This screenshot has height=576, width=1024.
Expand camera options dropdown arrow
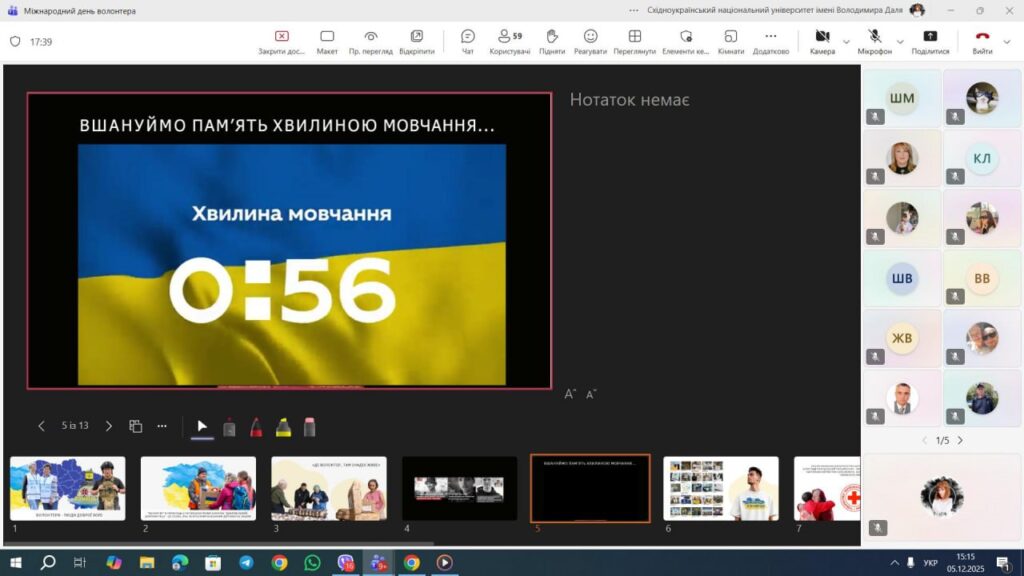pyautogui.click(x=847, y=42)
